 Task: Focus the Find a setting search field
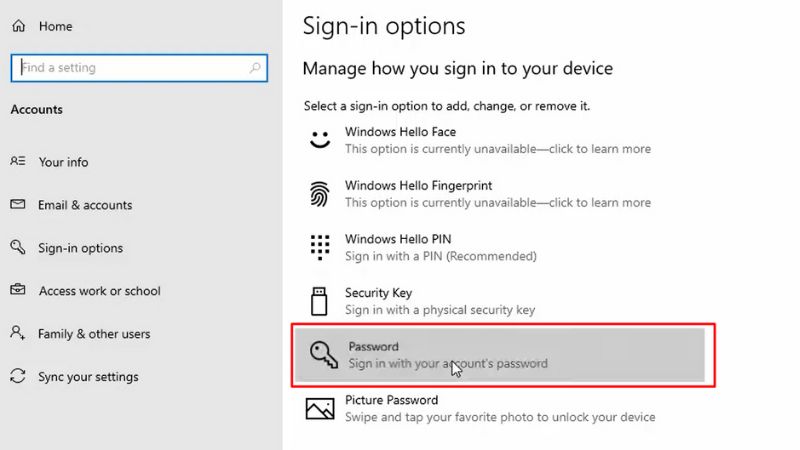139,68
